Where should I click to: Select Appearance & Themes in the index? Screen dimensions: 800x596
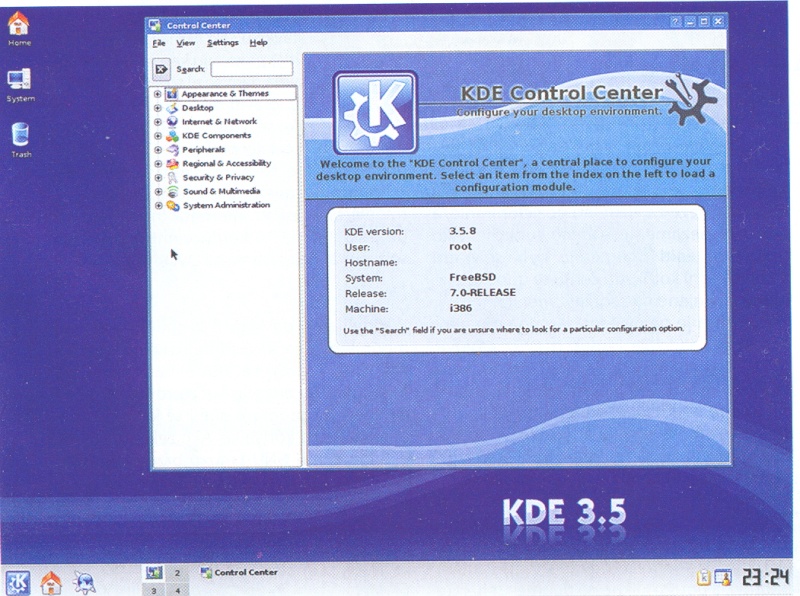click(225, 94)
